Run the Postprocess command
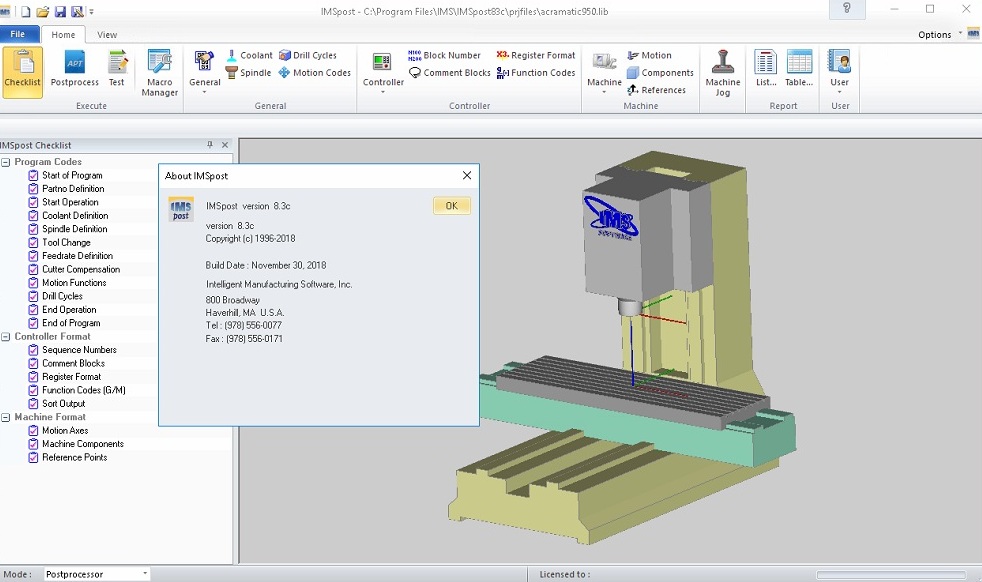 coord(75,69)
